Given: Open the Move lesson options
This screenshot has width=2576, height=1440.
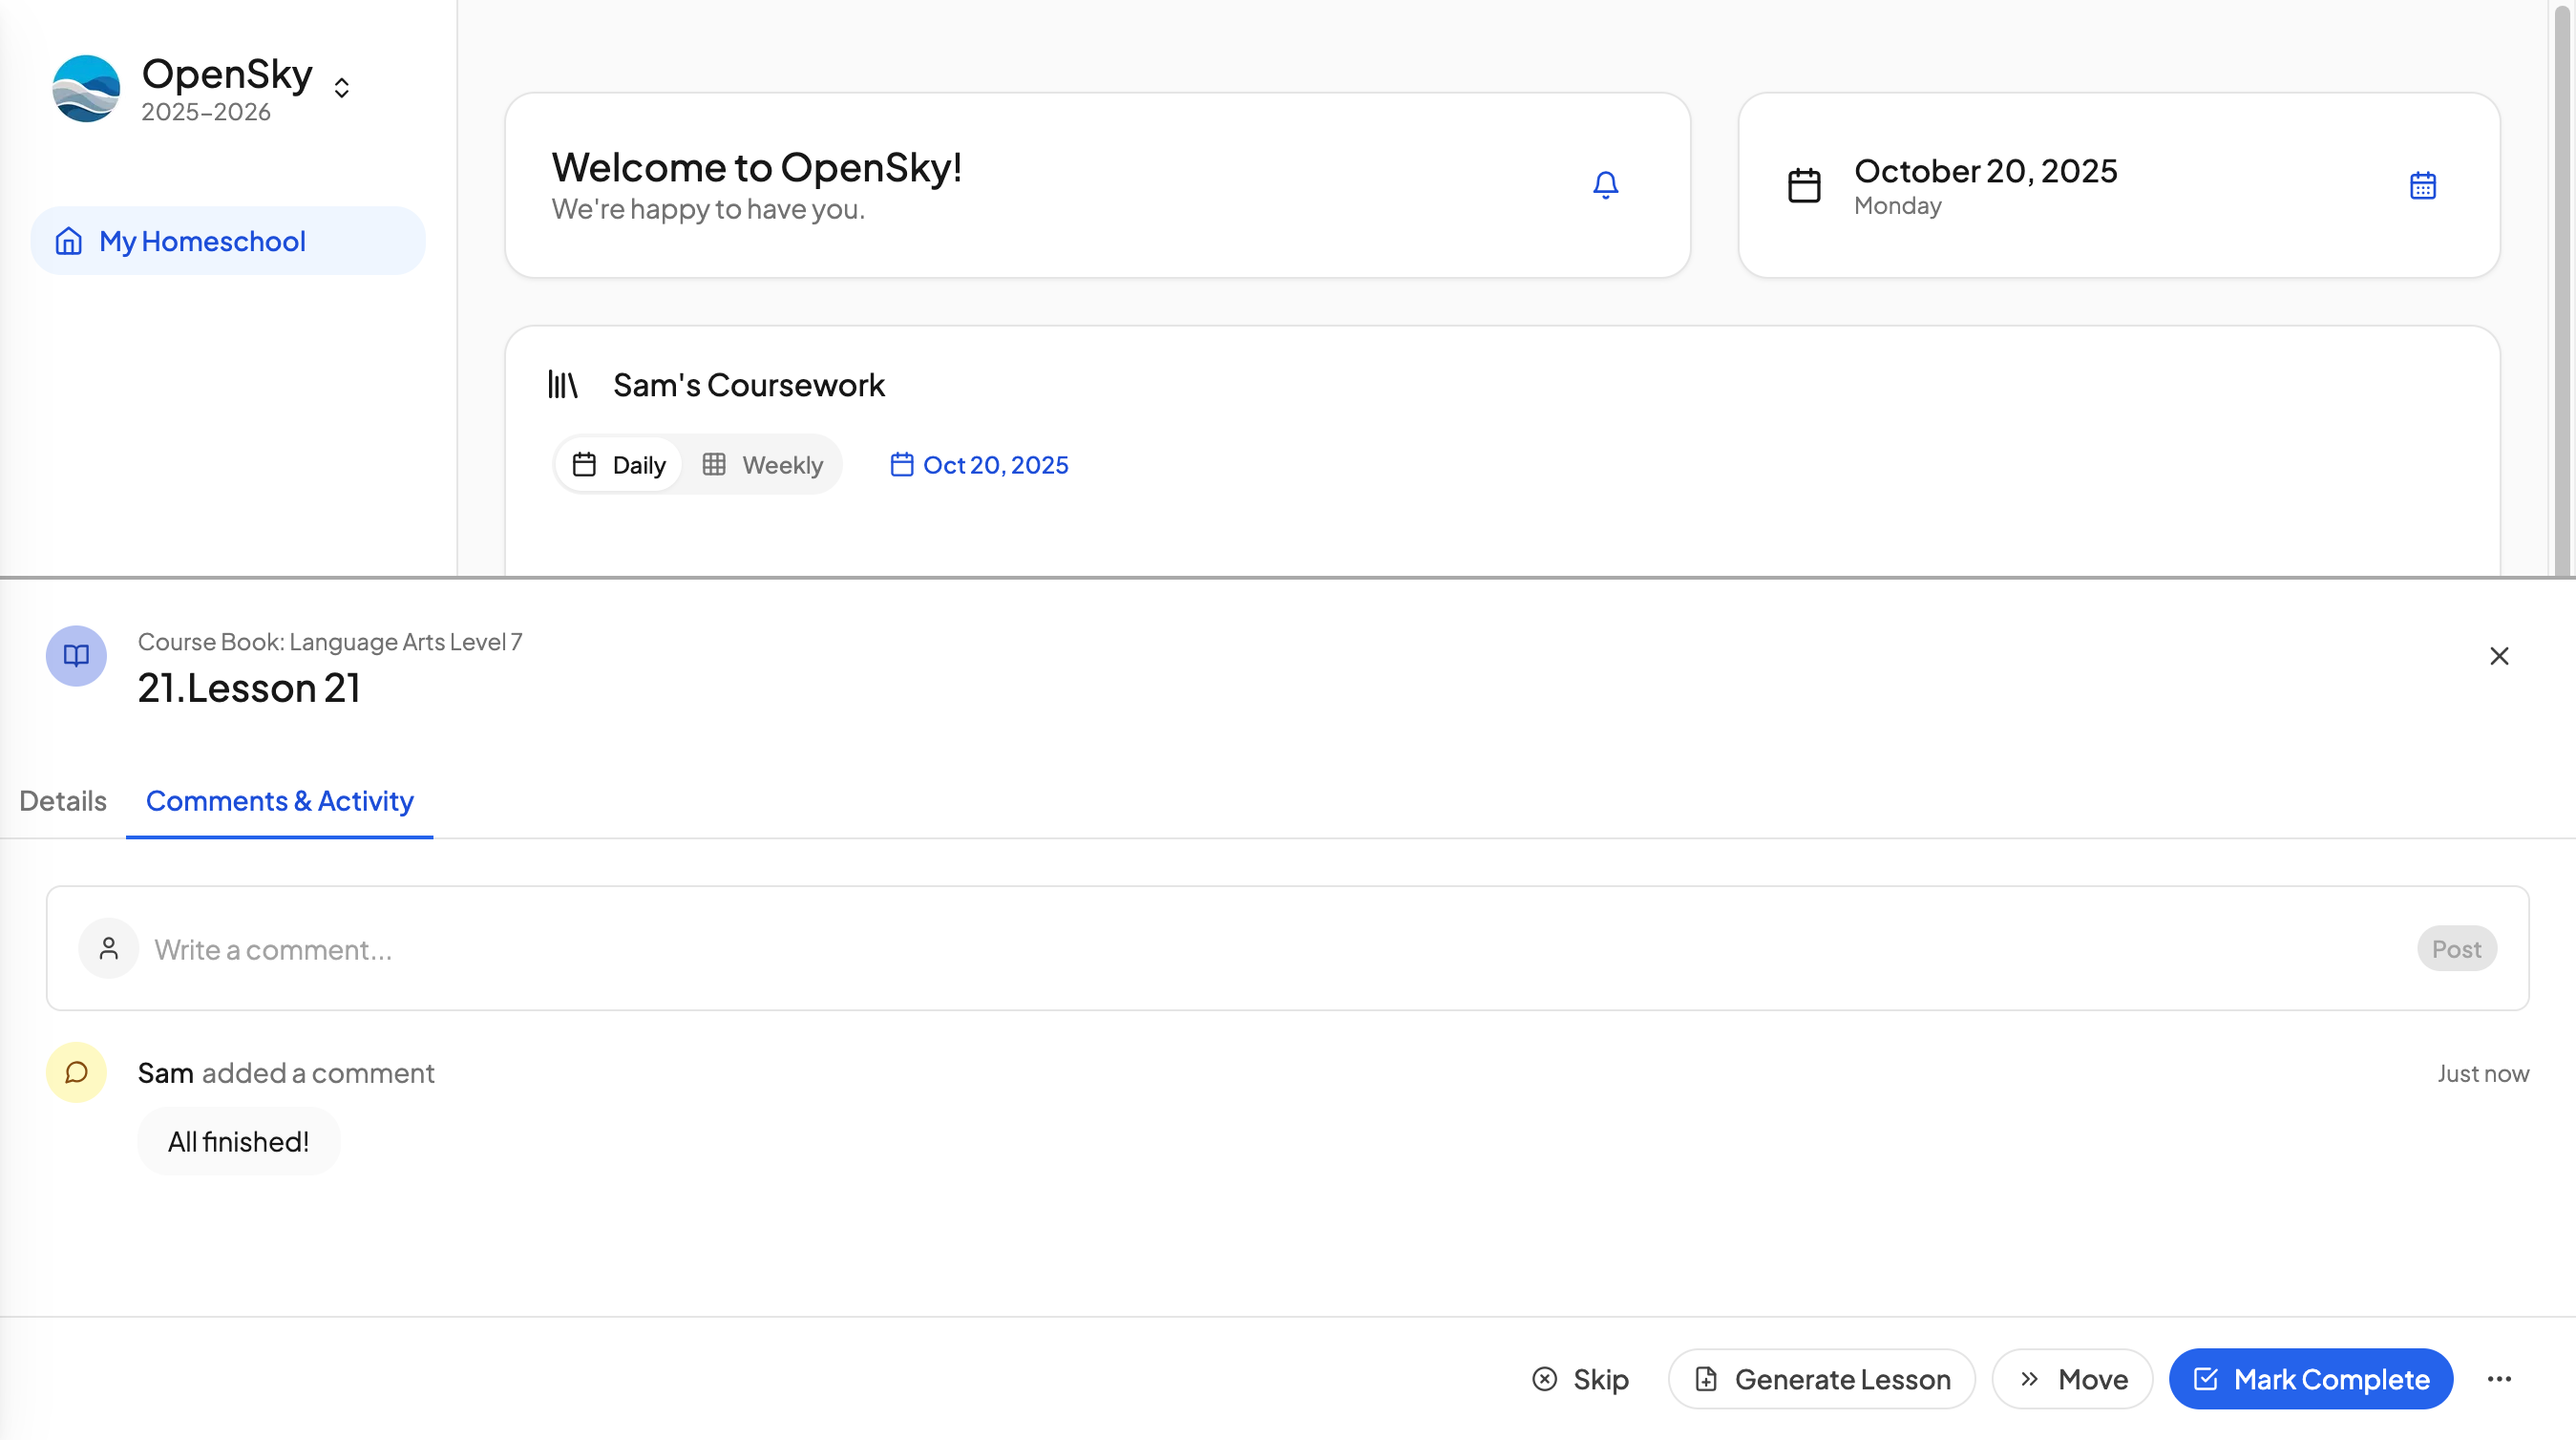Looking at the screenshot, I should tap(2072, 1379).
